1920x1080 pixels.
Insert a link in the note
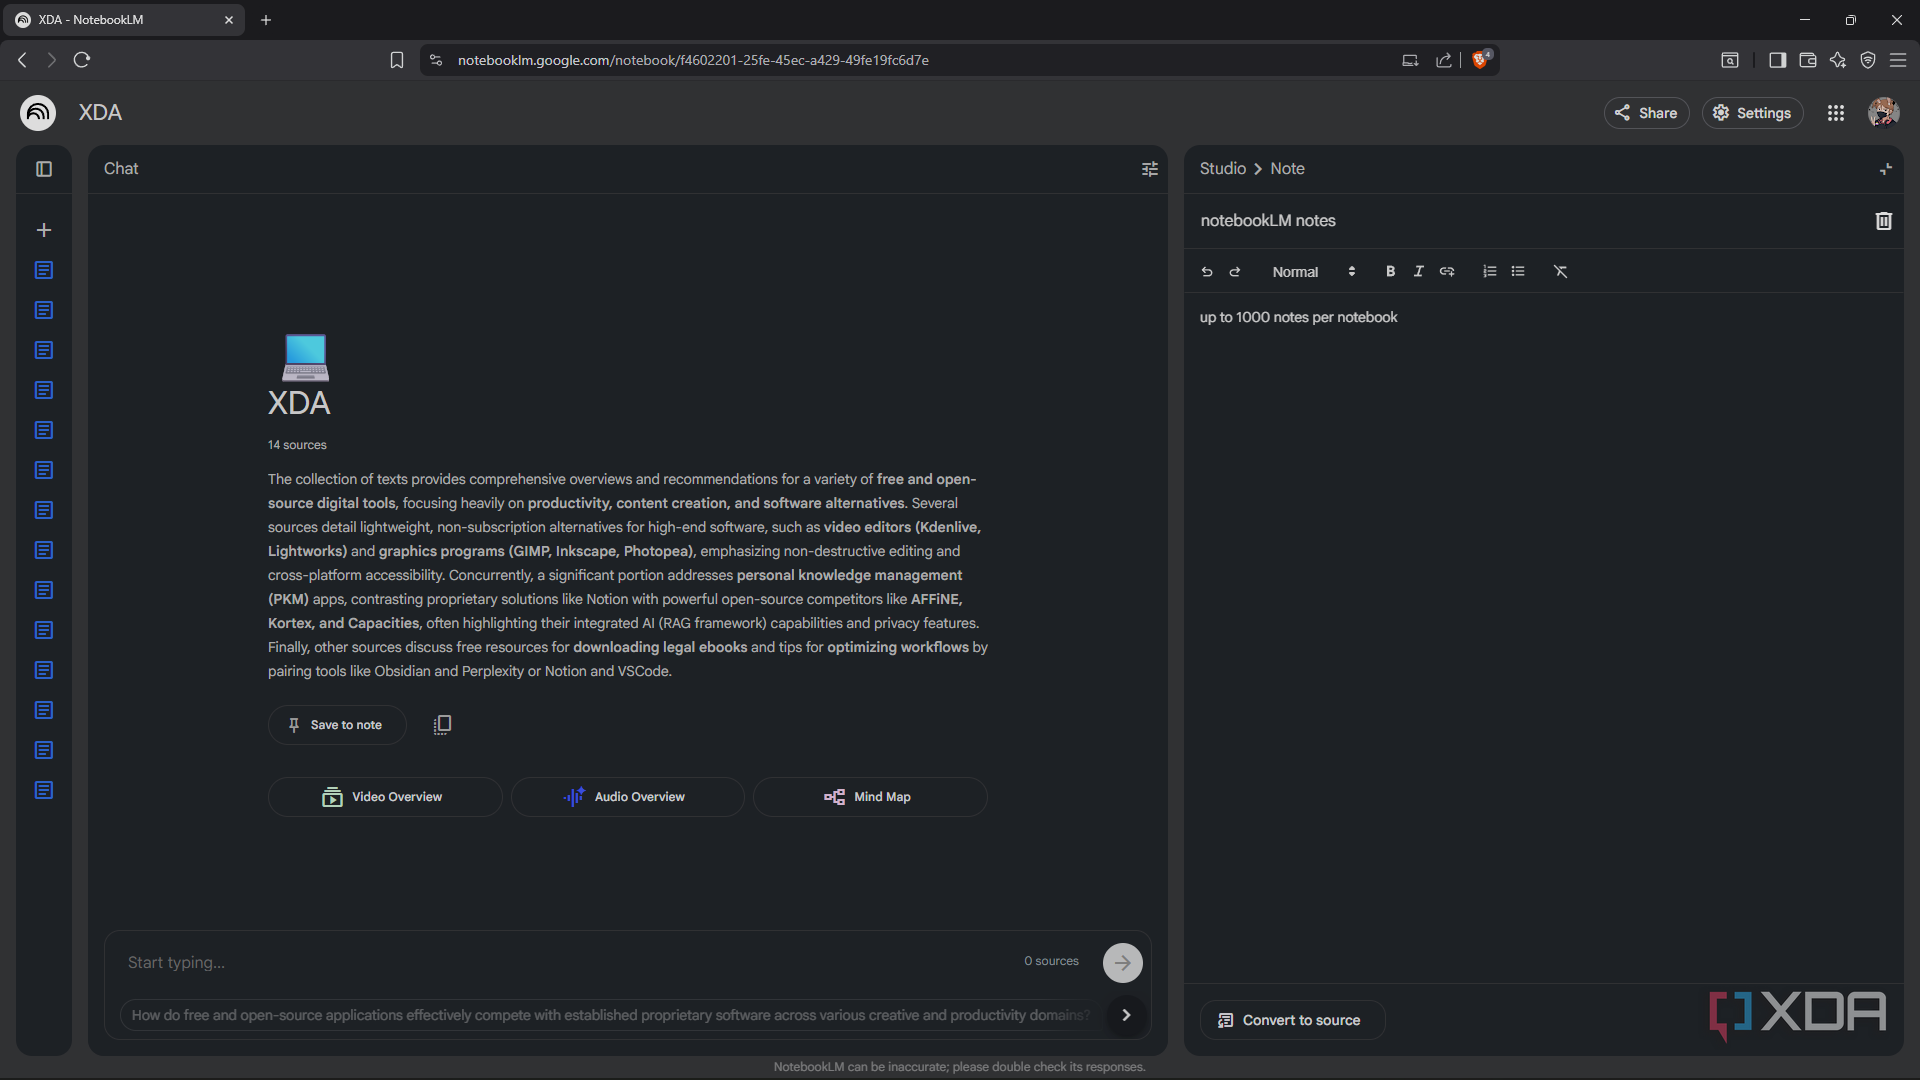pos(1447,272)
